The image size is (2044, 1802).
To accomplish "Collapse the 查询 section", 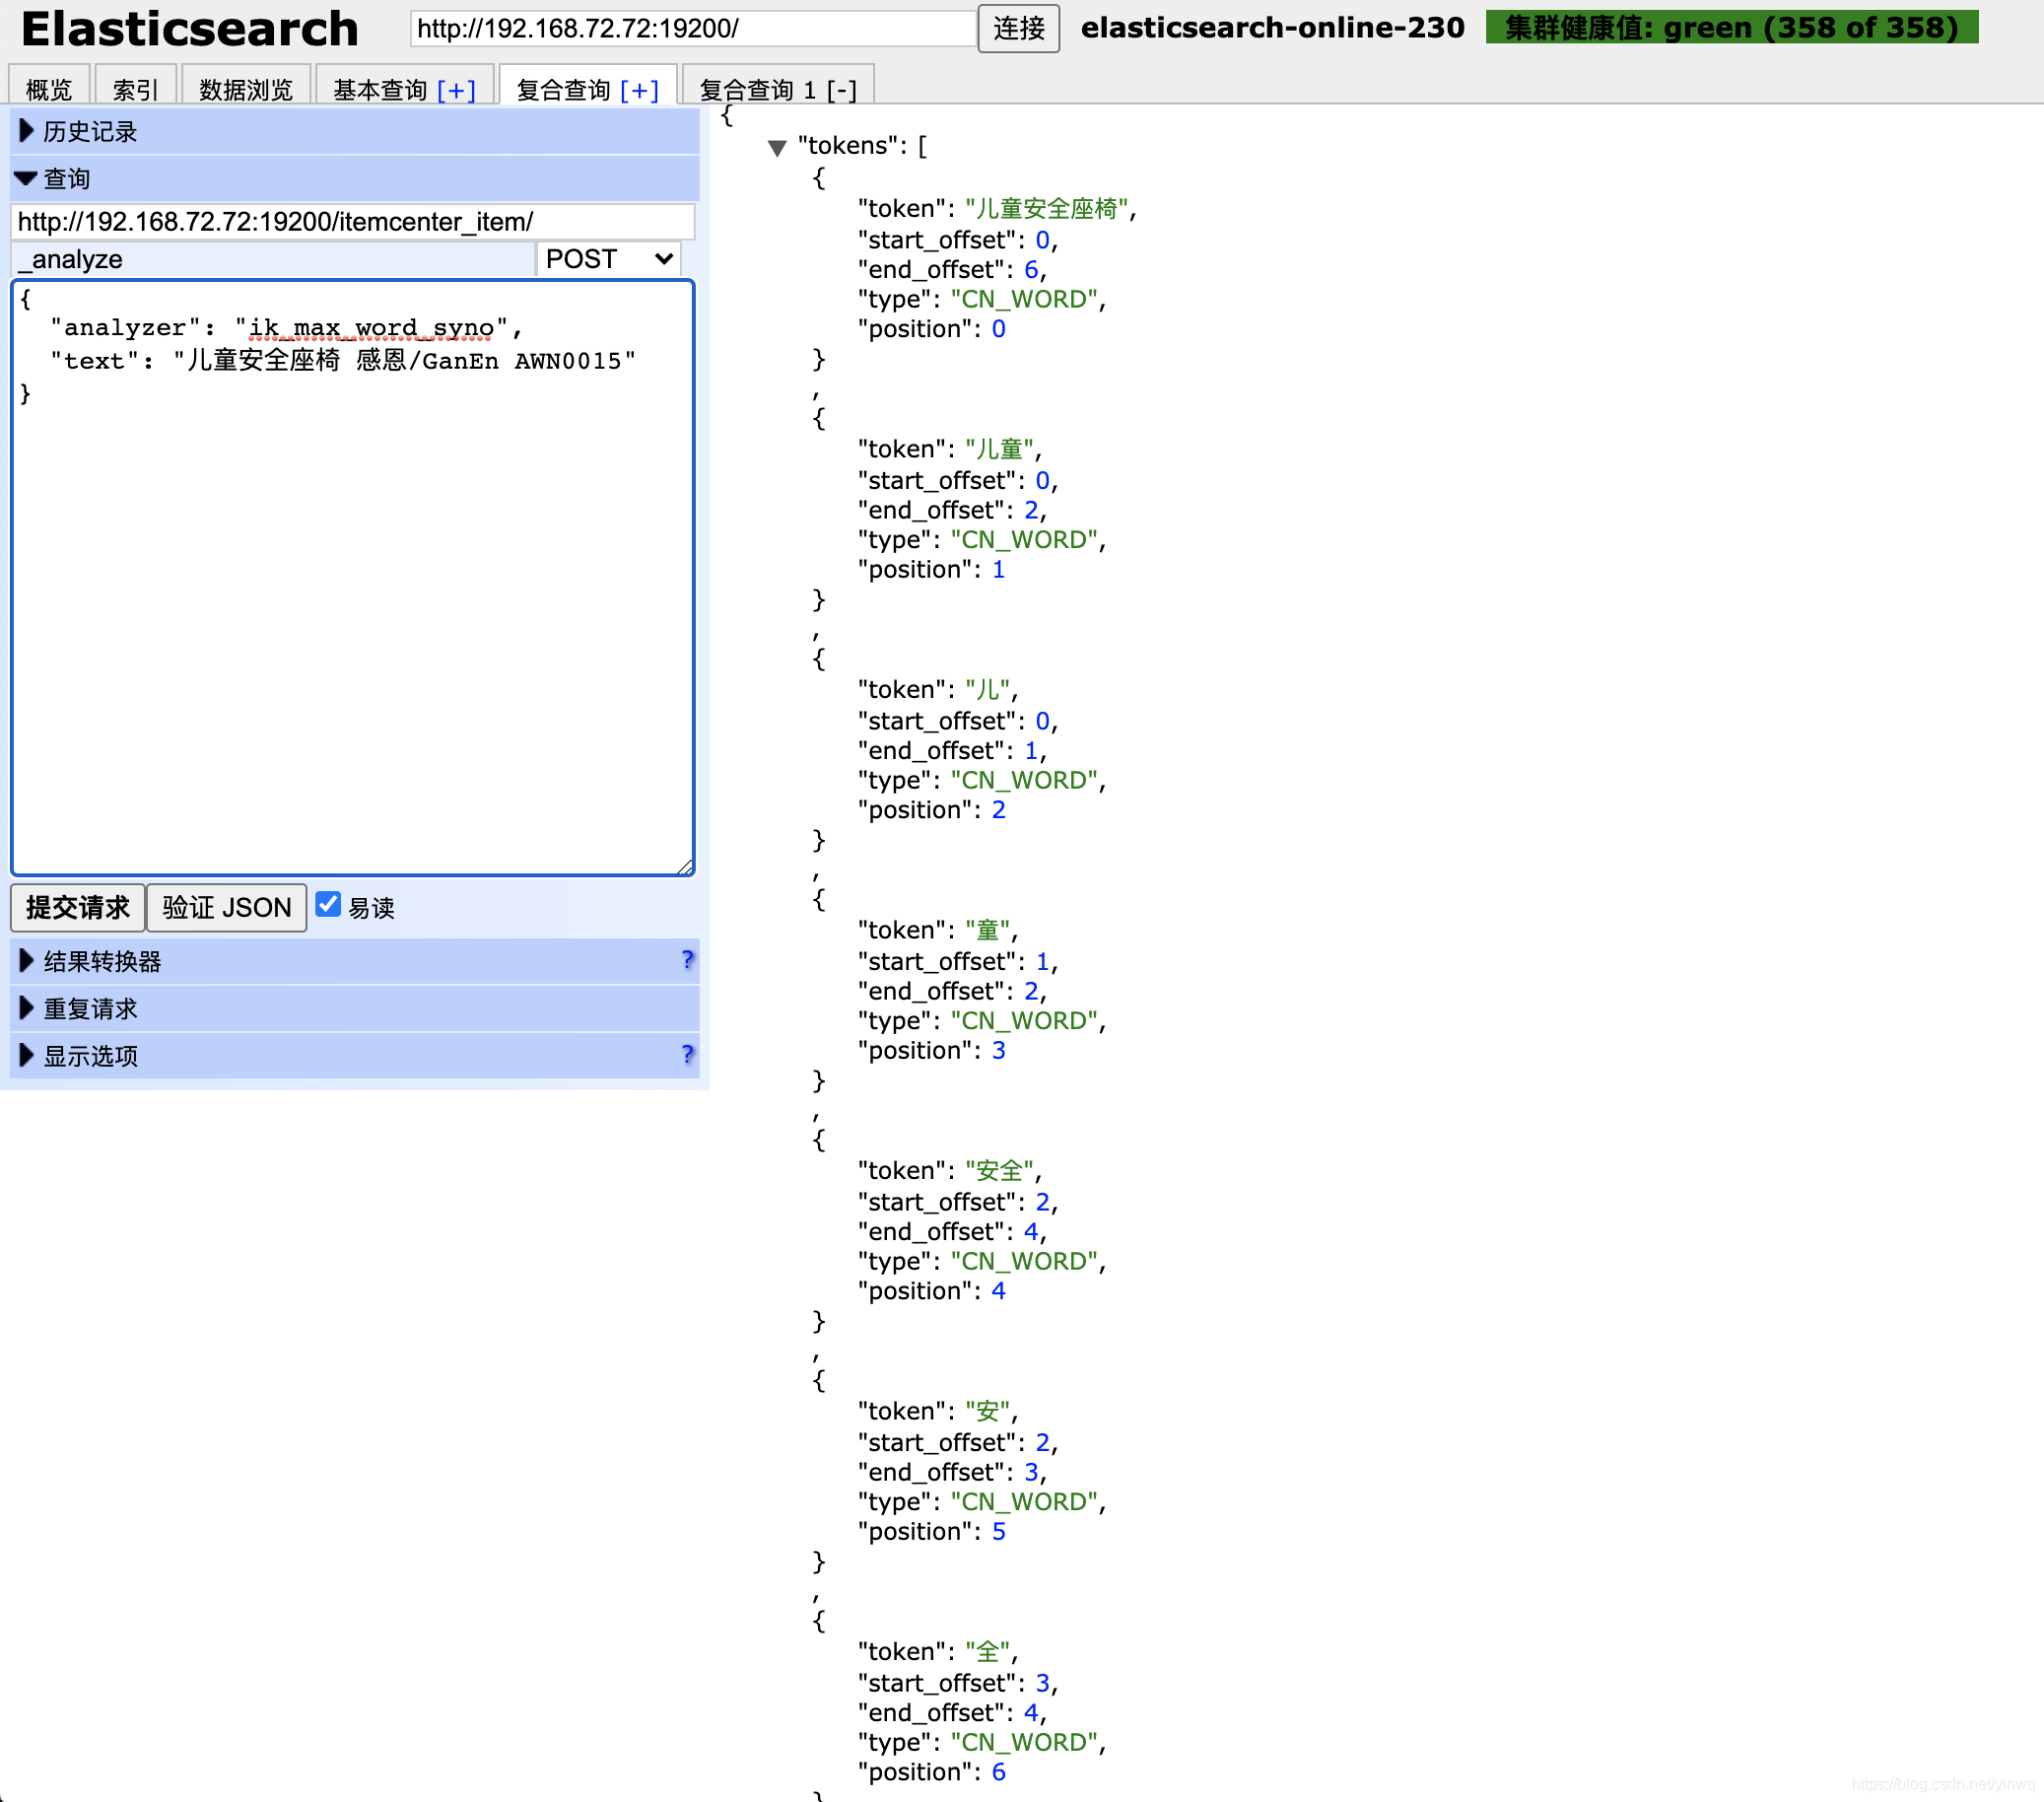I will (x=66, y=178).
